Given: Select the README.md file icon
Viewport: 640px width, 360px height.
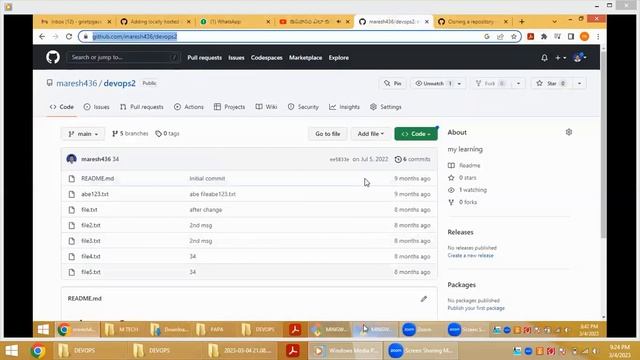Looking at the screenshot, I should click(x=72, y=178).
